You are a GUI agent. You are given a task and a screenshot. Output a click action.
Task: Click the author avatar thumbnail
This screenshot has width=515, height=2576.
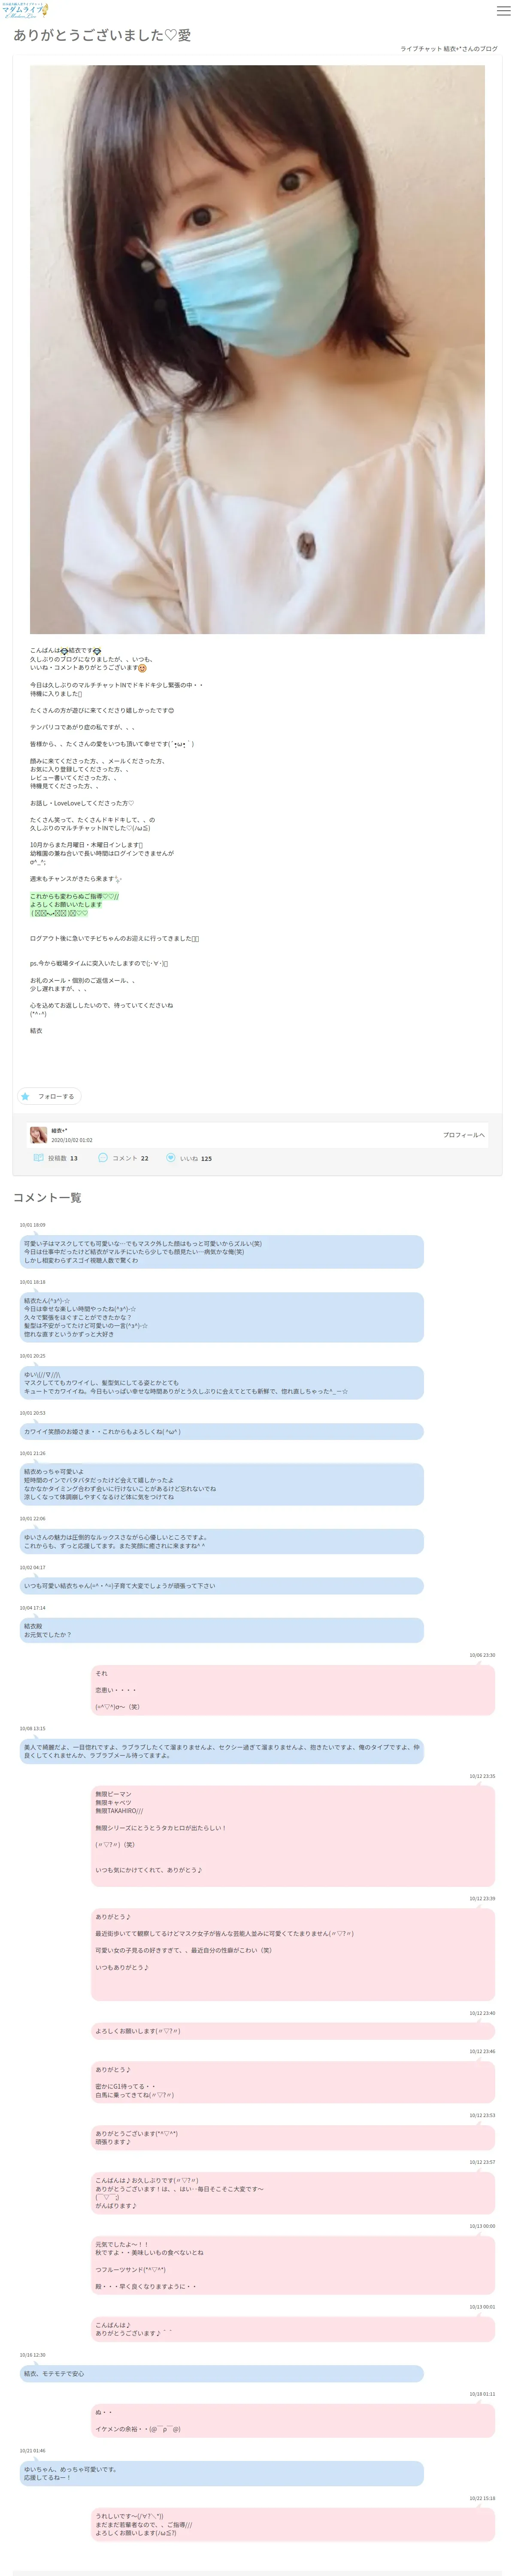(38, 1135)
